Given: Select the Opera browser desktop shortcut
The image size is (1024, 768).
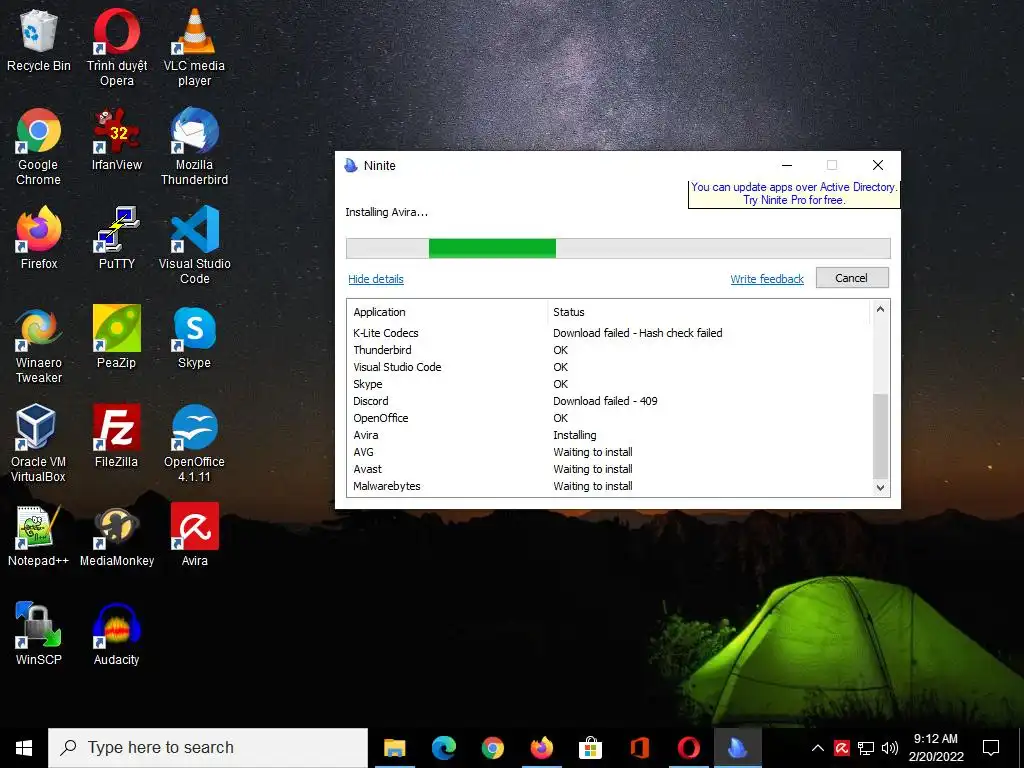Looking at the screenshot, I should 117,47.
